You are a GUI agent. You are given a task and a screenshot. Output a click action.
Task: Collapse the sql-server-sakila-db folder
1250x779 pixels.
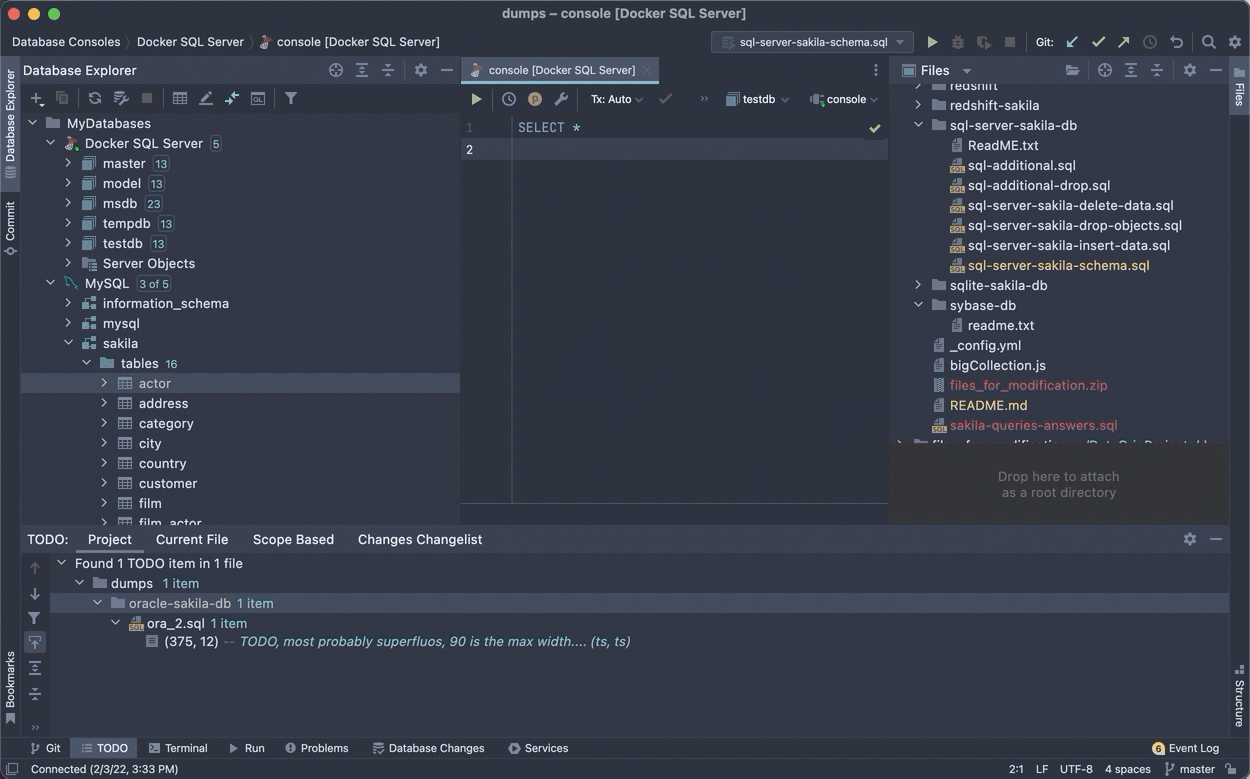(918, 125)
